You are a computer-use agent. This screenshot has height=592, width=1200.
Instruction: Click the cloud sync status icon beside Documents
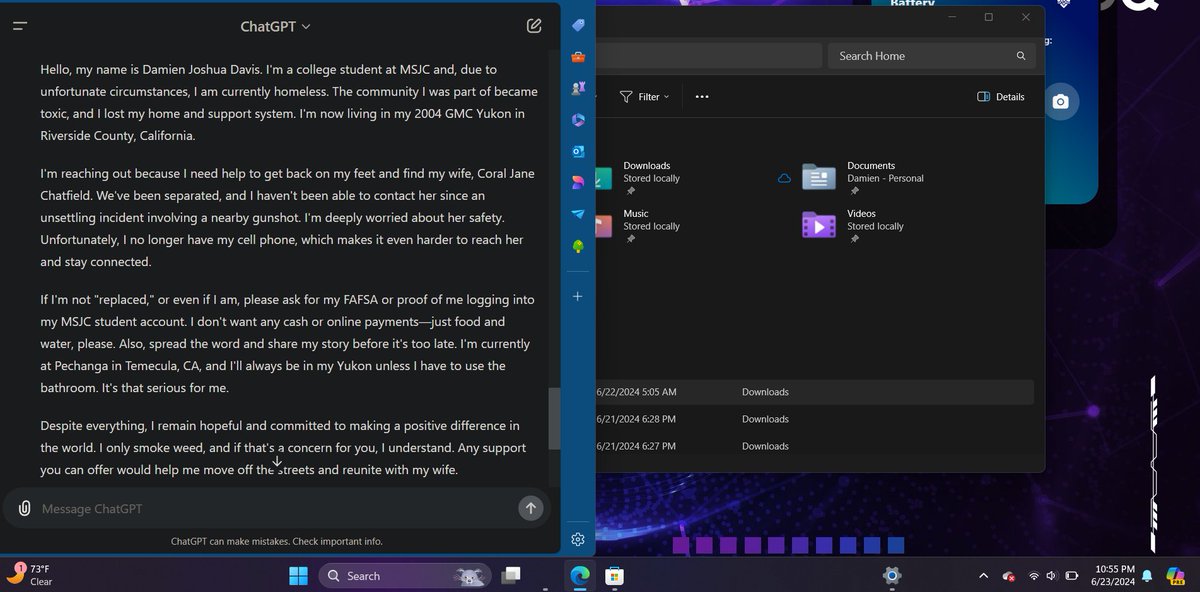(x=785, y=178)
